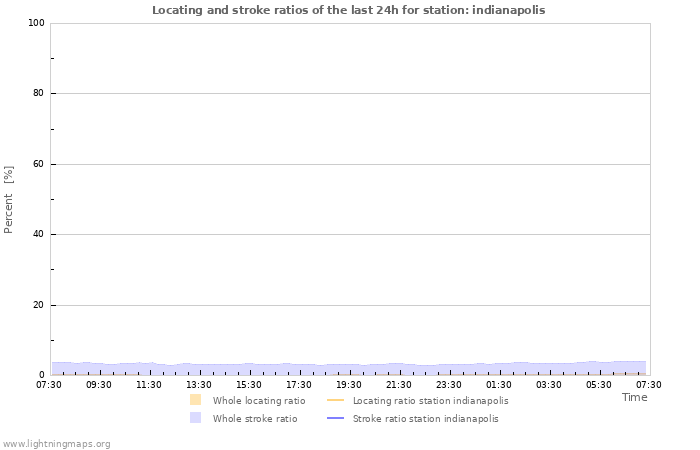Click the blue whole stroke ratio area band

(x=349, y=369)
